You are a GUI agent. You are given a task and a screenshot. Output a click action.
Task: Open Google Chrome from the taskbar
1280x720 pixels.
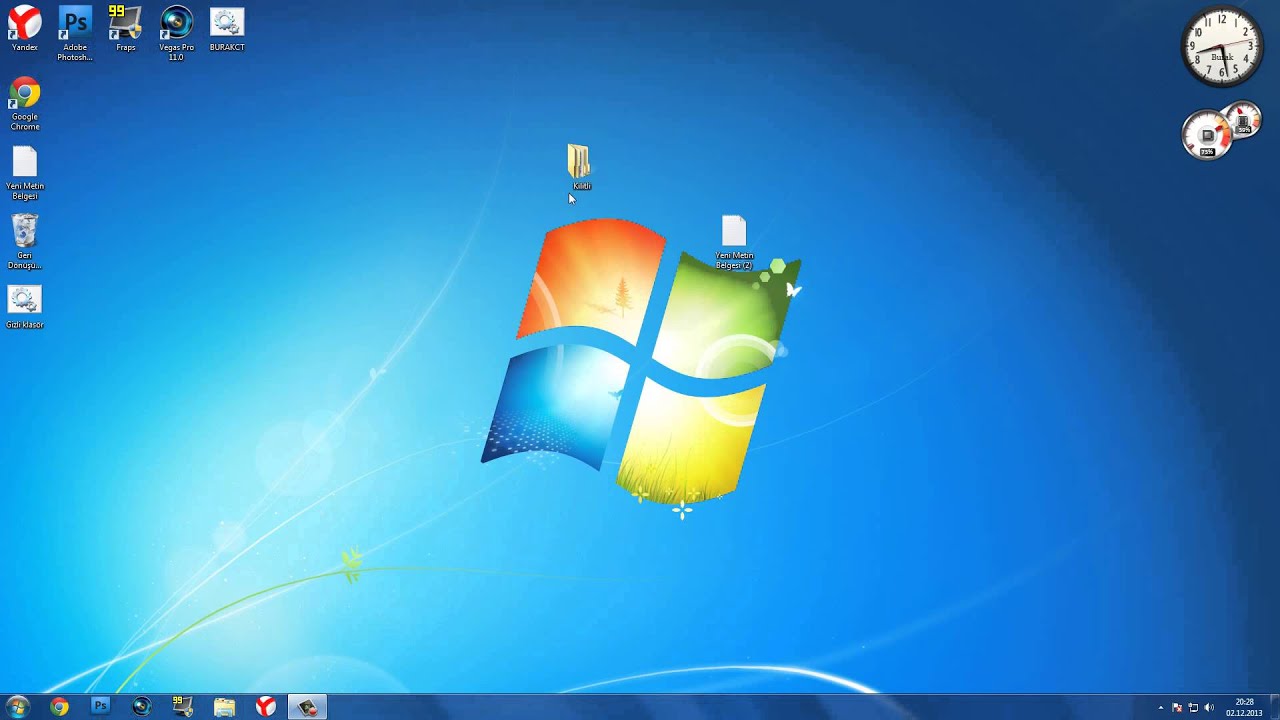pos(59,707)
